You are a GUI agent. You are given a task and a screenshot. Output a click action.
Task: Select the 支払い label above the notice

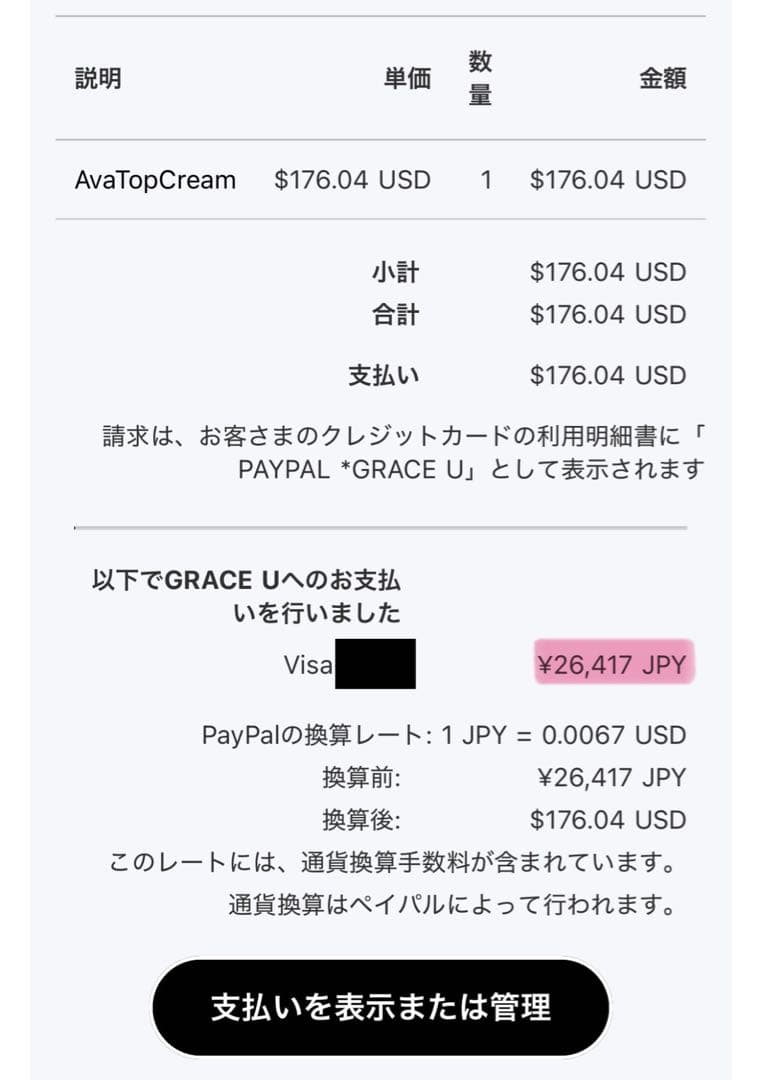(383, 376)
